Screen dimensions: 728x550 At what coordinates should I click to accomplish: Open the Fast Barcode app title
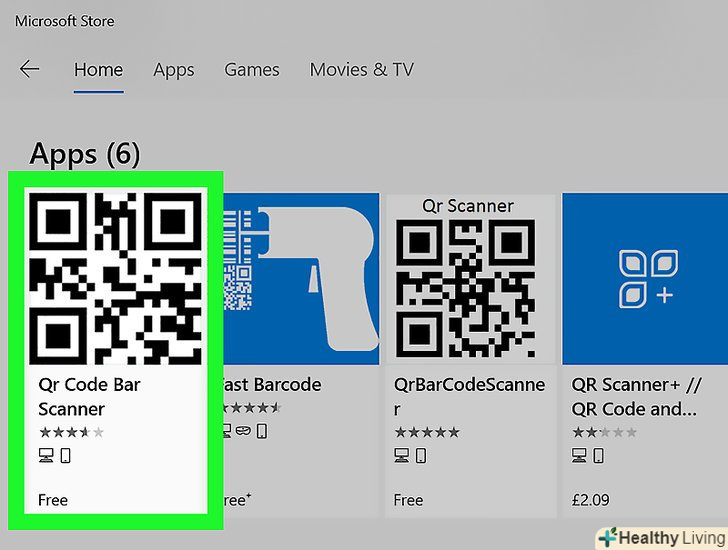click(272, 385)
